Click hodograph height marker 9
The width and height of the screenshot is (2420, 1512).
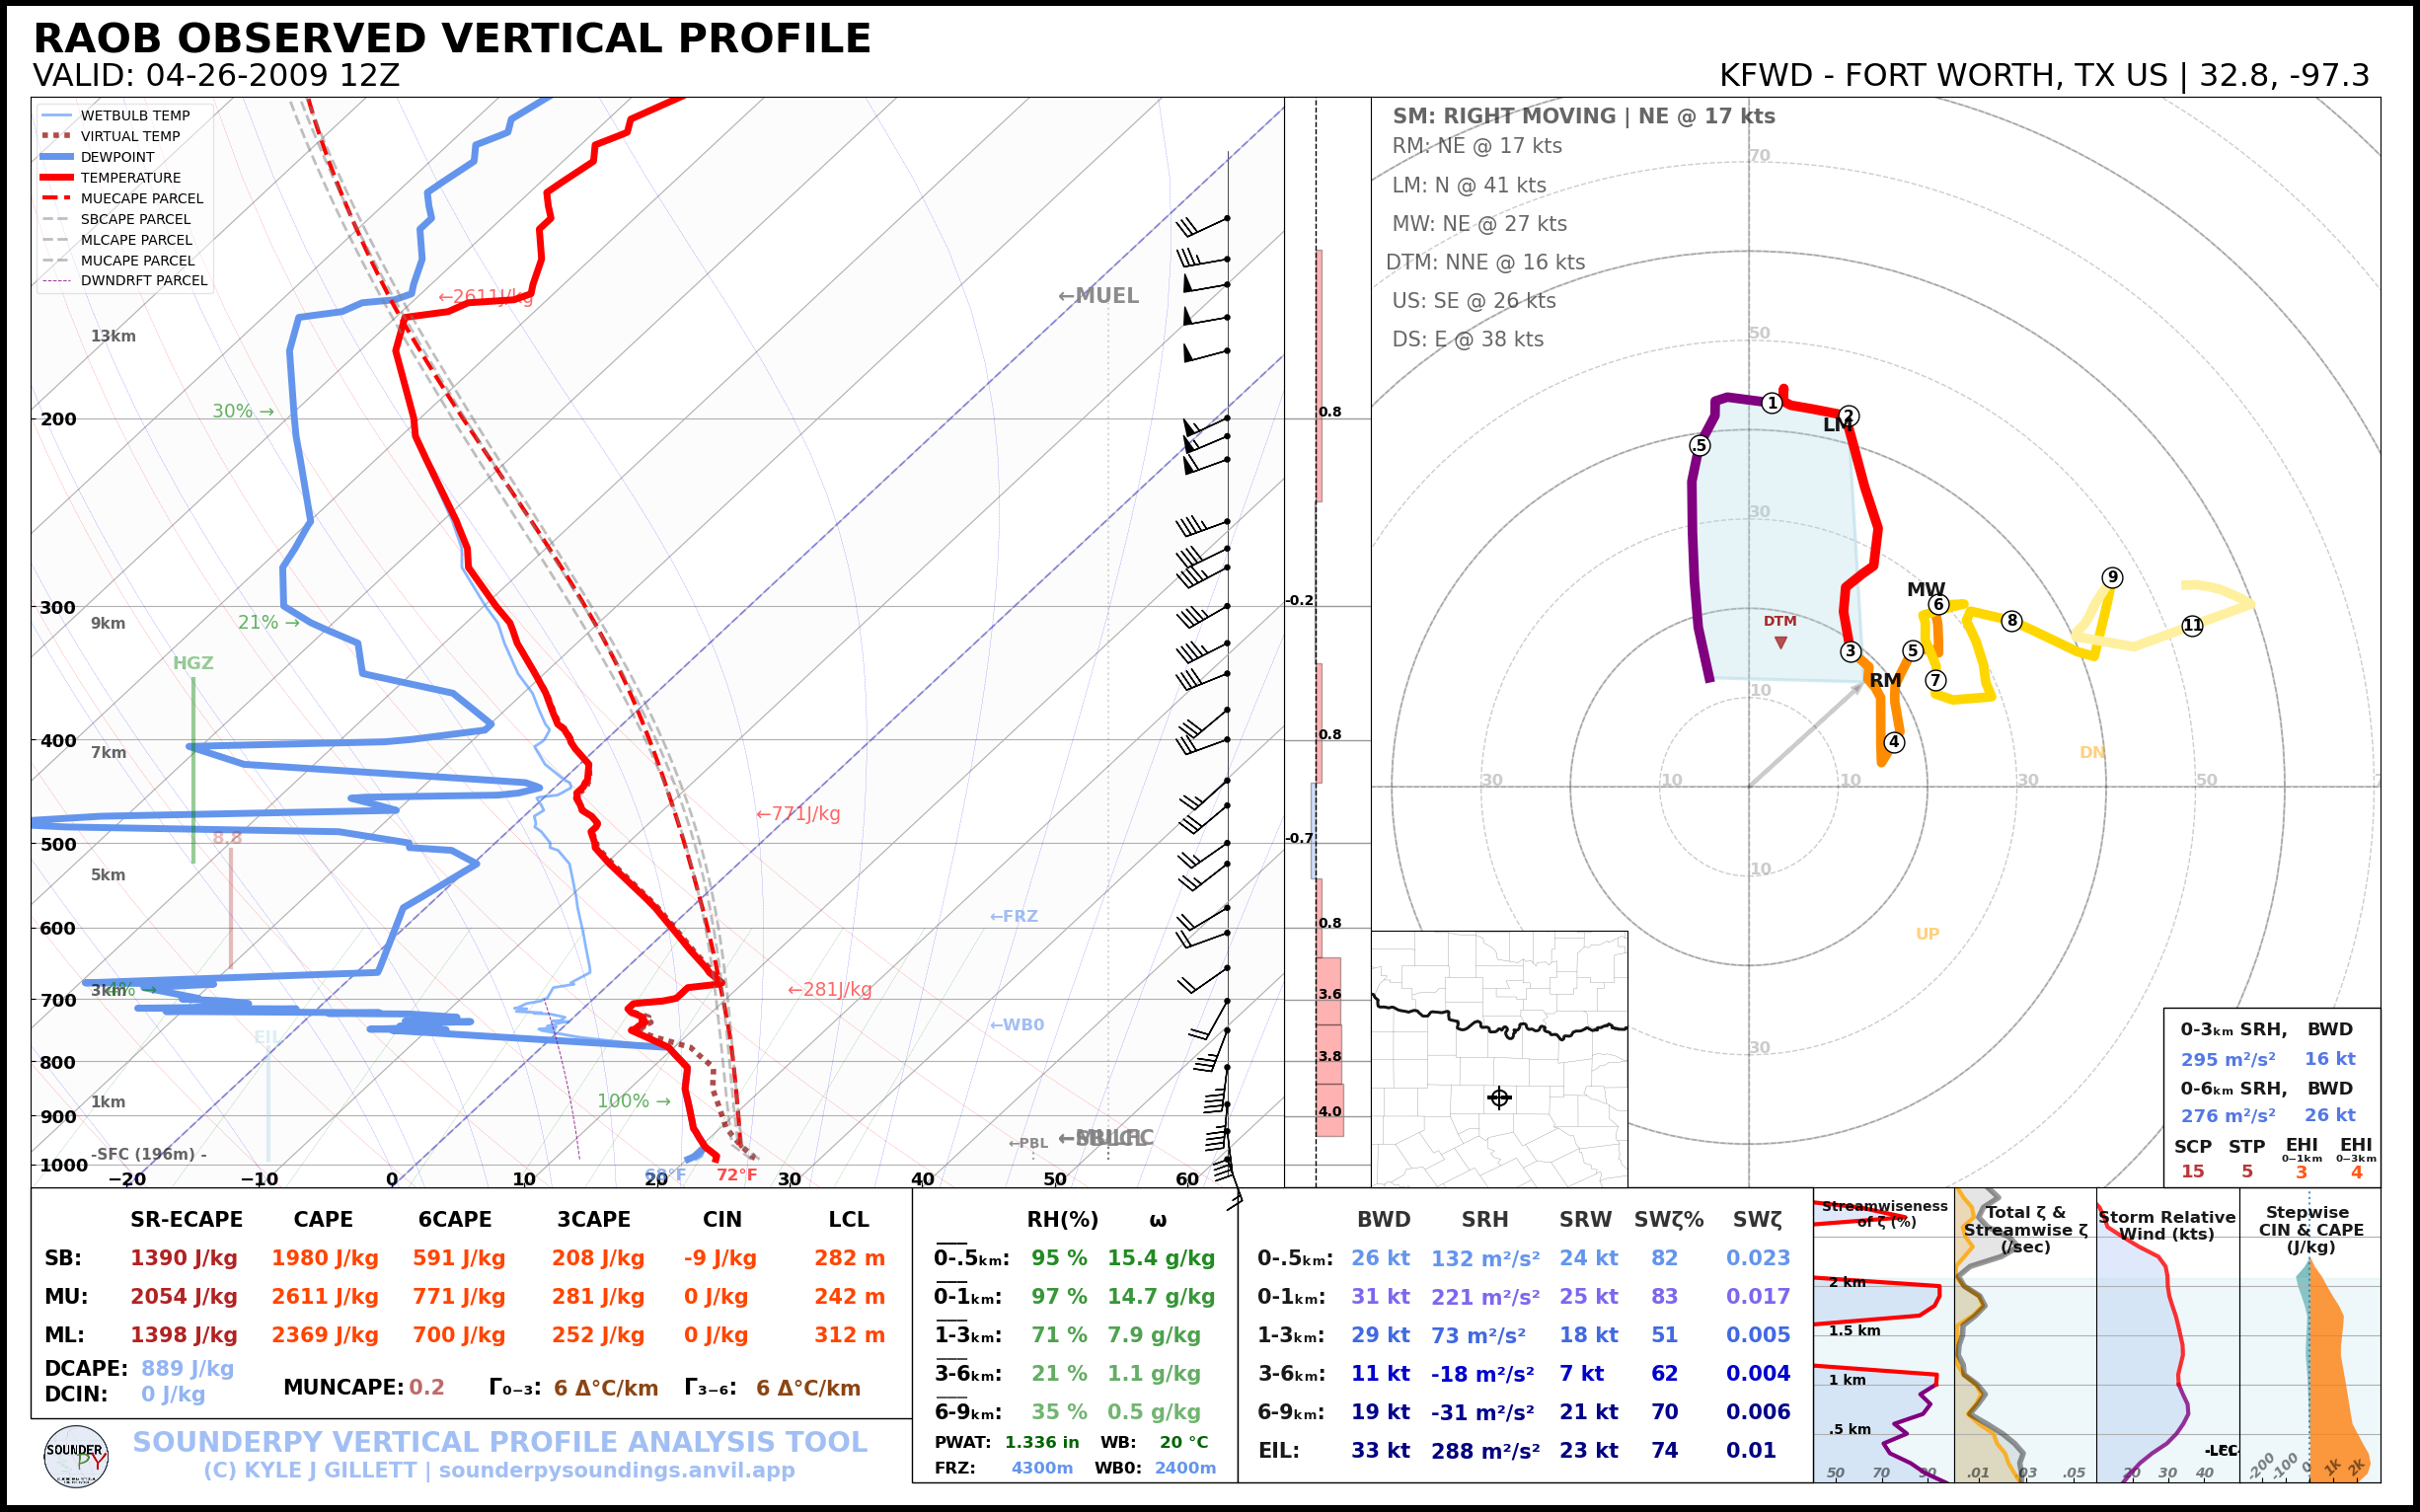pos(2112,577)
